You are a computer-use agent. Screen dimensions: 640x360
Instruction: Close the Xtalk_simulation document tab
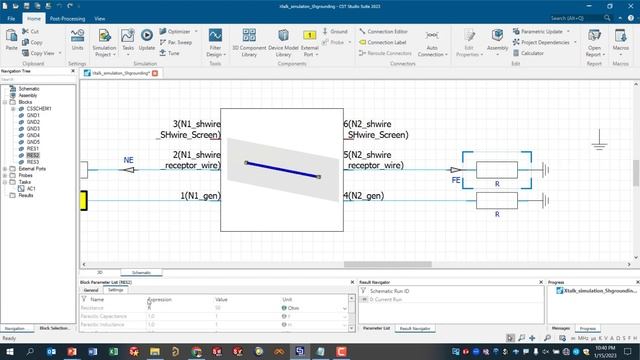click(155, 73)
